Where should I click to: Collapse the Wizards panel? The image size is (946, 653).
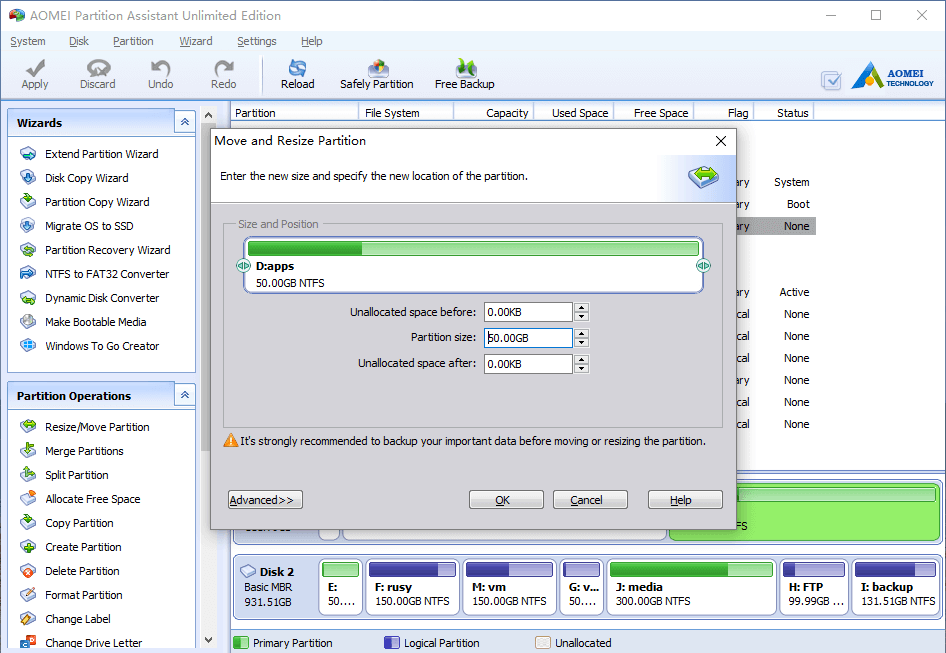pyautogui.click(x=185, y=122)
